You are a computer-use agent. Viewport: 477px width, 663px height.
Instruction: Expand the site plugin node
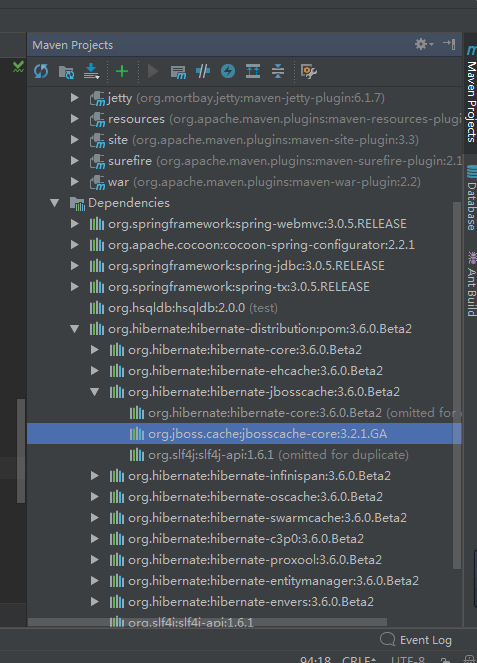pyautogui.click(x=75, y=140)
